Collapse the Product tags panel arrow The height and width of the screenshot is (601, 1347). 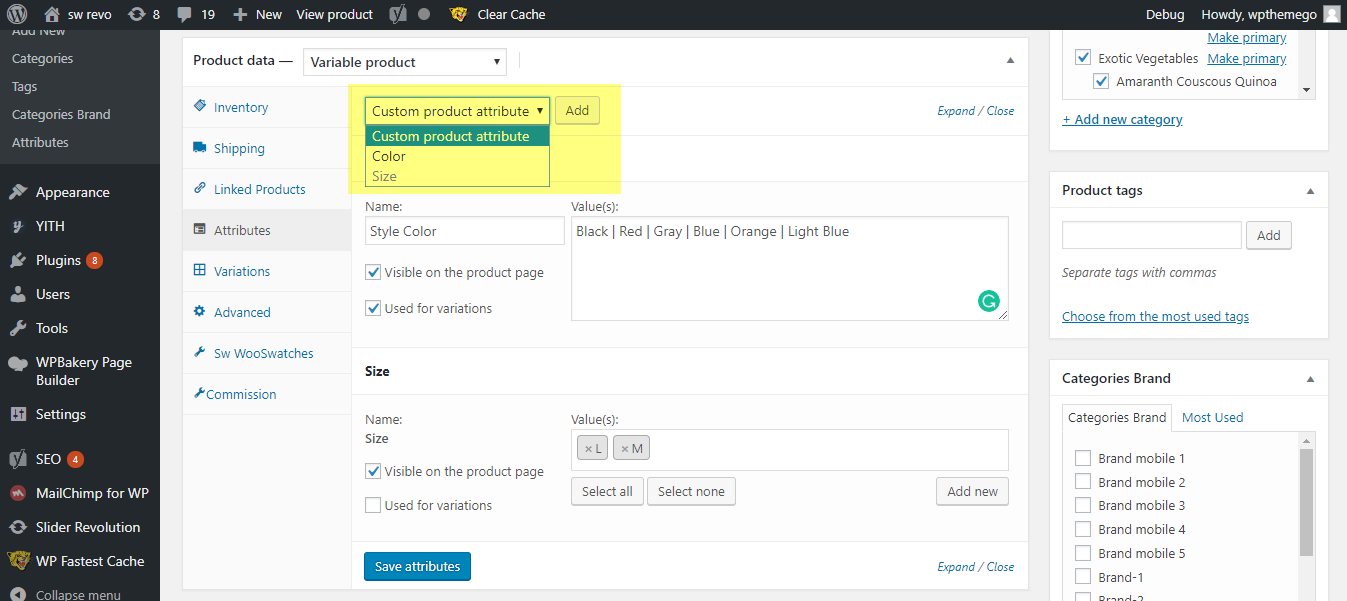[1310, 191]
